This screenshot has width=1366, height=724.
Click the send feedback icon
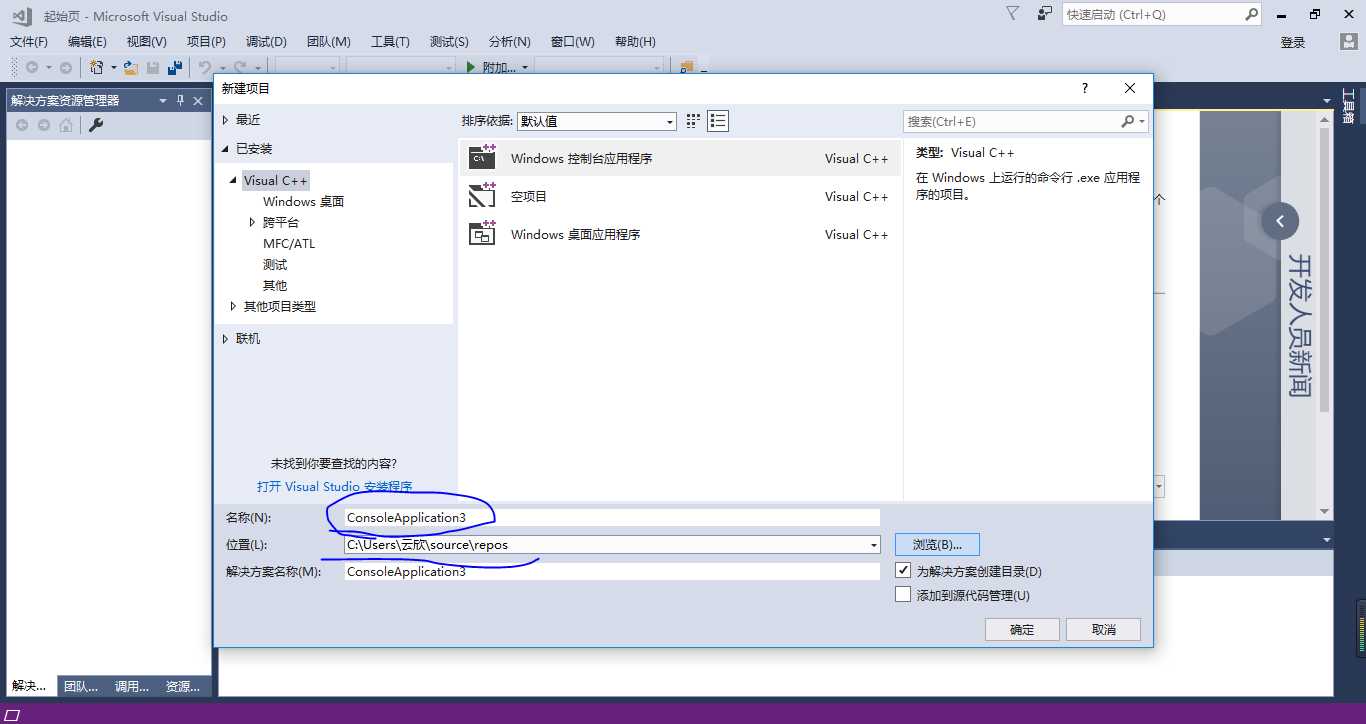click(1045, 14)
